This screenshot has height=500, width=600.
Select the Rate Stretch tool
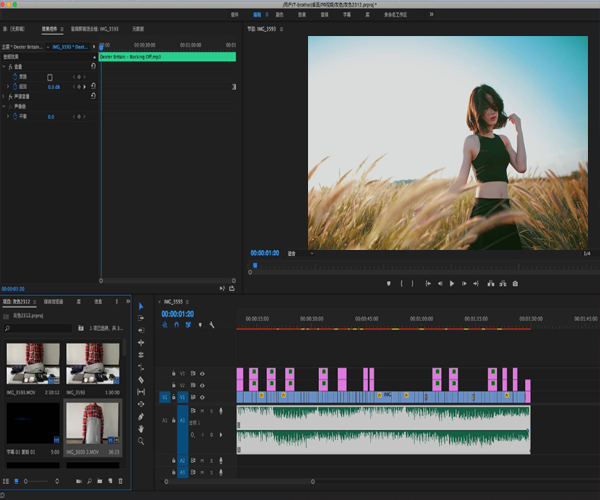[141, 367]
